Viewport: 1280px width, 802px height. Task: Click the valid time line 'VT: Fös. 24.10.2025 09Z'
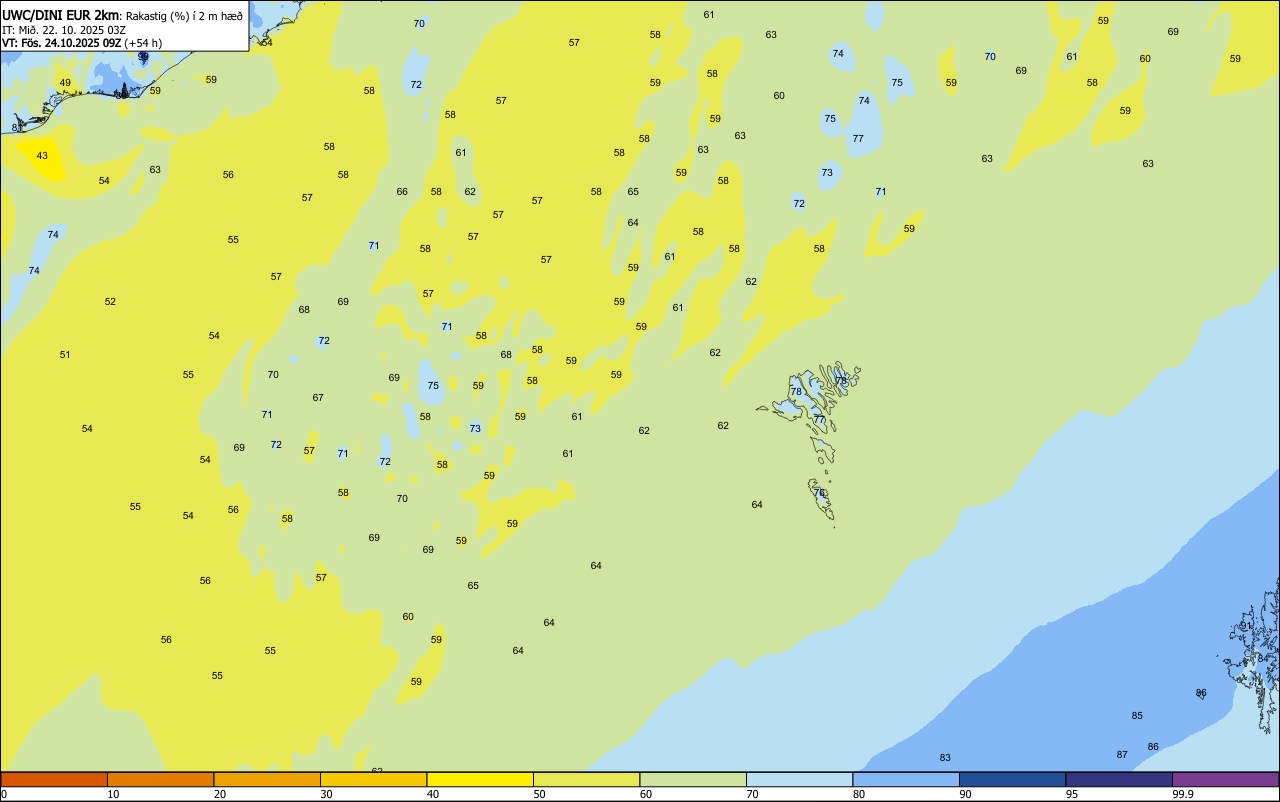tap(62, 43)
